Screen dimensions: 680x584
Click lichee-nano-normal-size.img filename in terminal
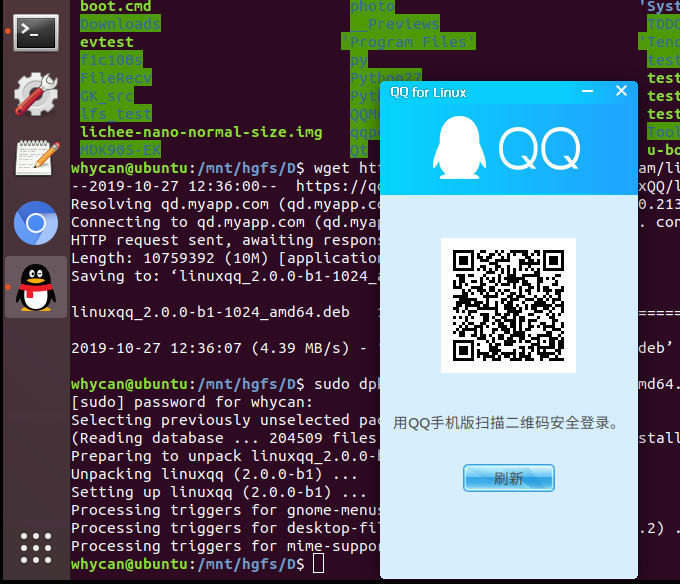(x=201, y=132)
